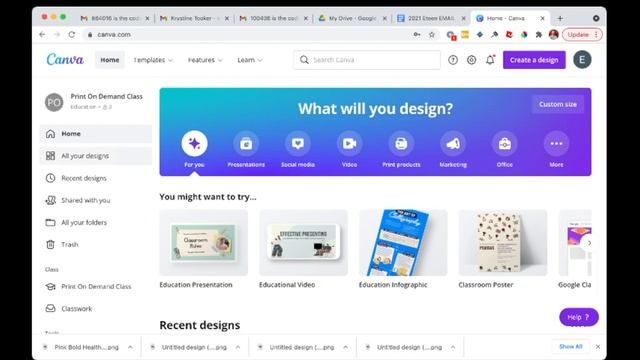
Task: Reload the canva.com page
Action: coord(72,35)
